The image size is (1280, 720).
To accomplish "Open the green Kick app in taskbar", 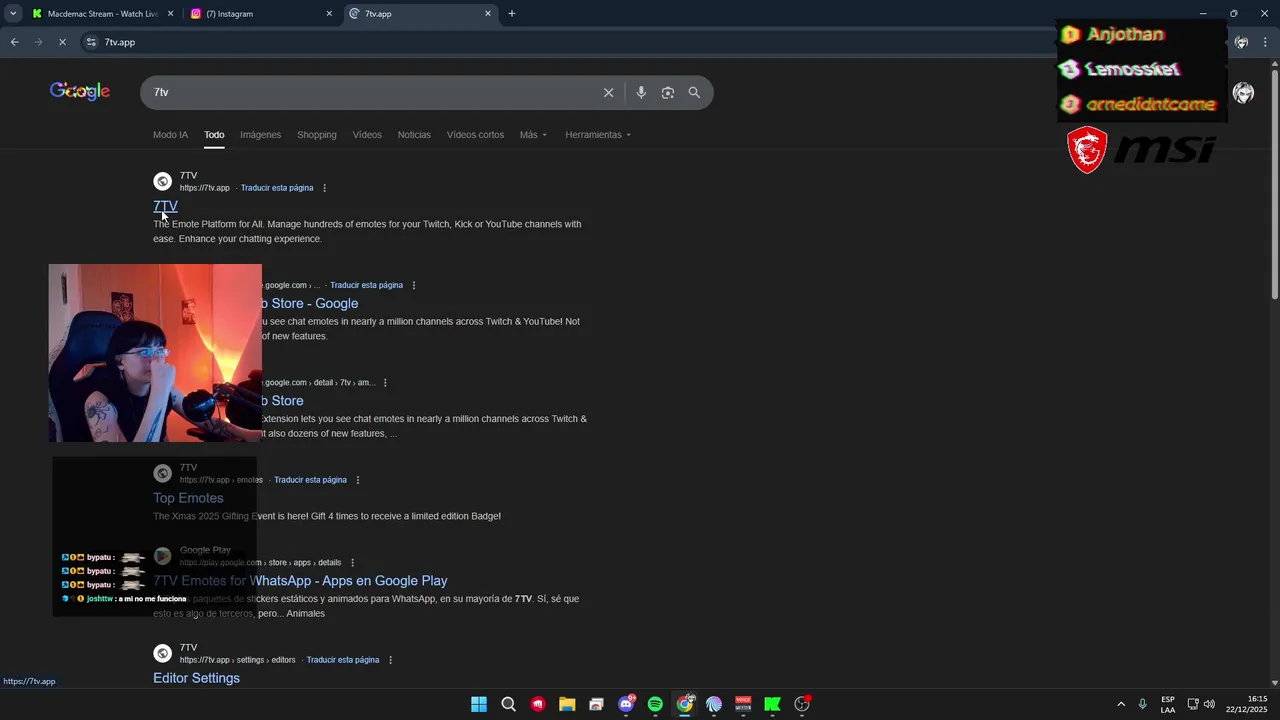I will [x=772, y=704].
